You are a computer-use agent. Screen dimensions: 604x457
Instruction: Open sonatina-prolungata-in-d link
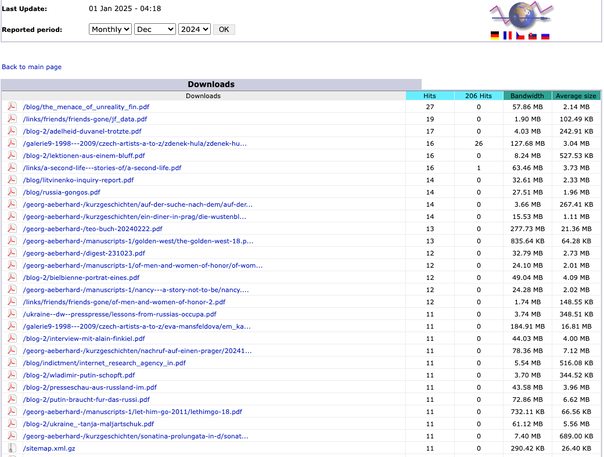pyautogui.click(x=136, y=436)
